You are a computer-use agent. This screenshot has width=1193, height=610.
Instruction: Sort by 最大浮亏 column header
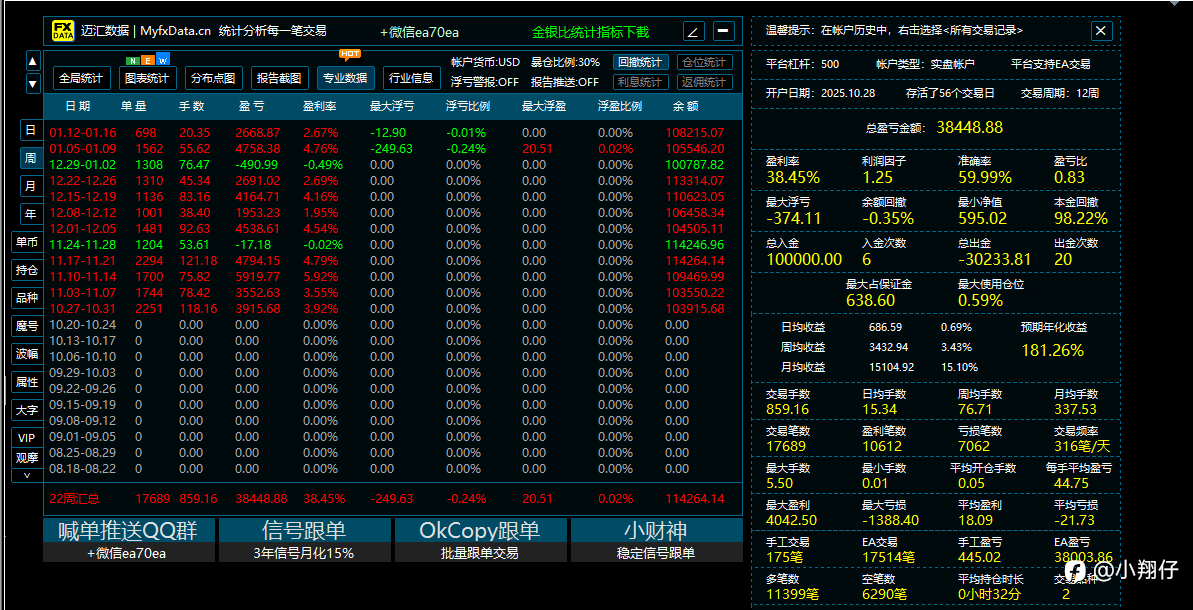pos(393,106)
